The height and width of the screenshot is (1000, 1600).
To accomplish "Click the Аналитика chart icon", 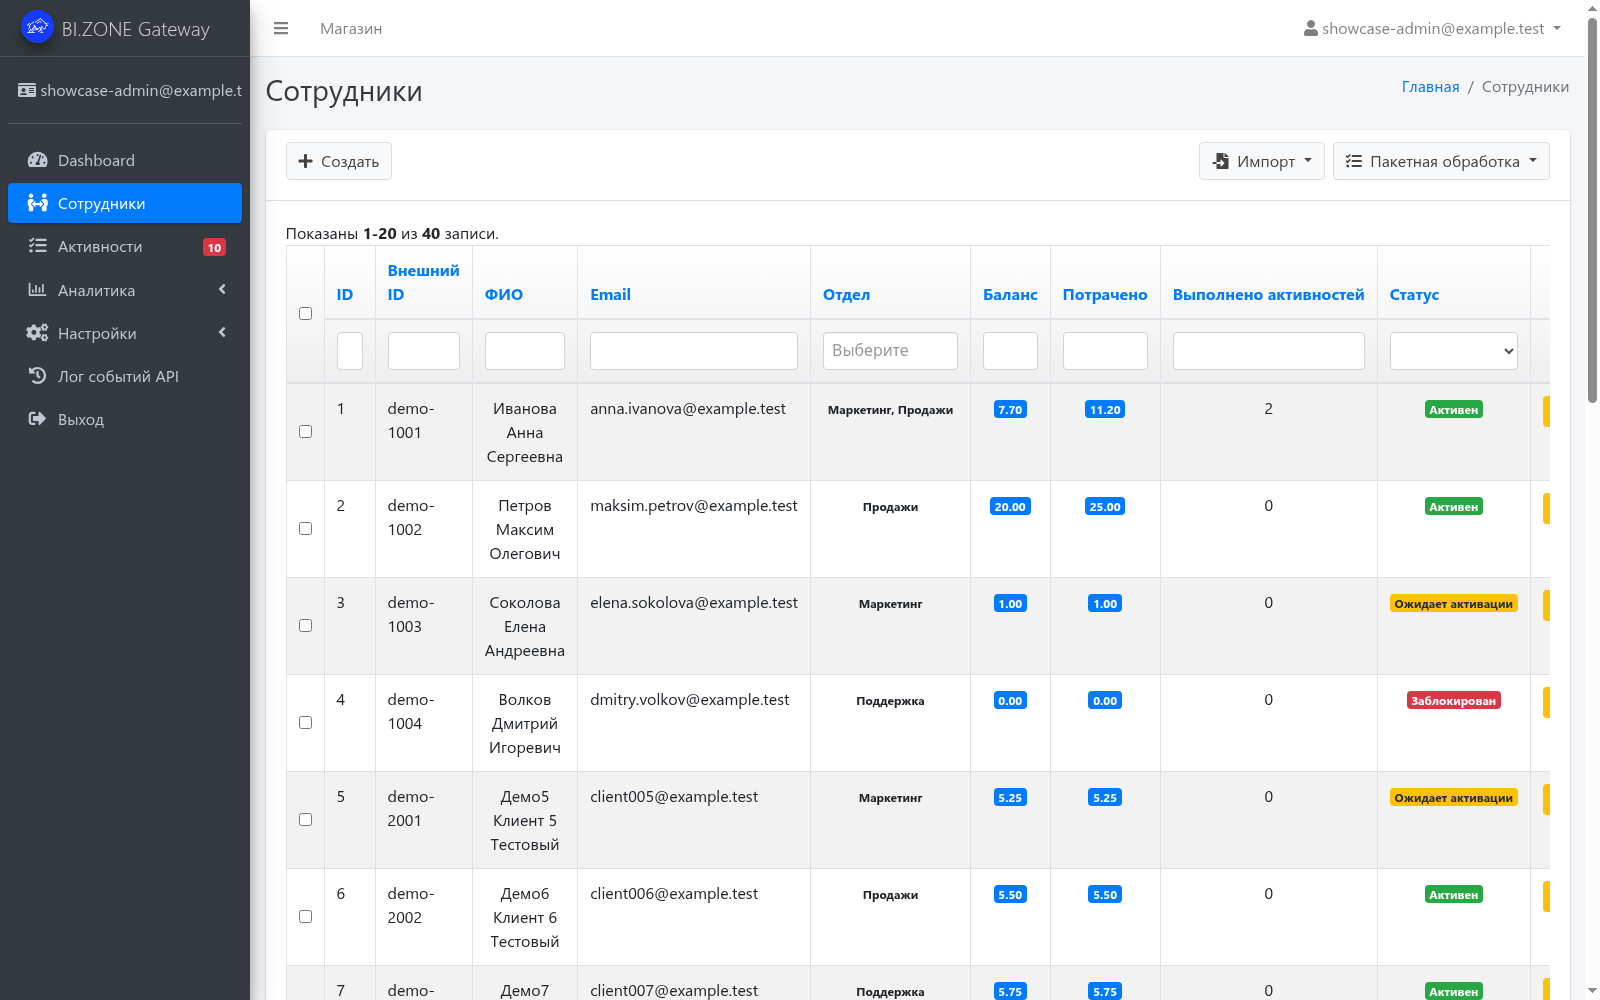I will pyautogui.click(x=37, y=290).
